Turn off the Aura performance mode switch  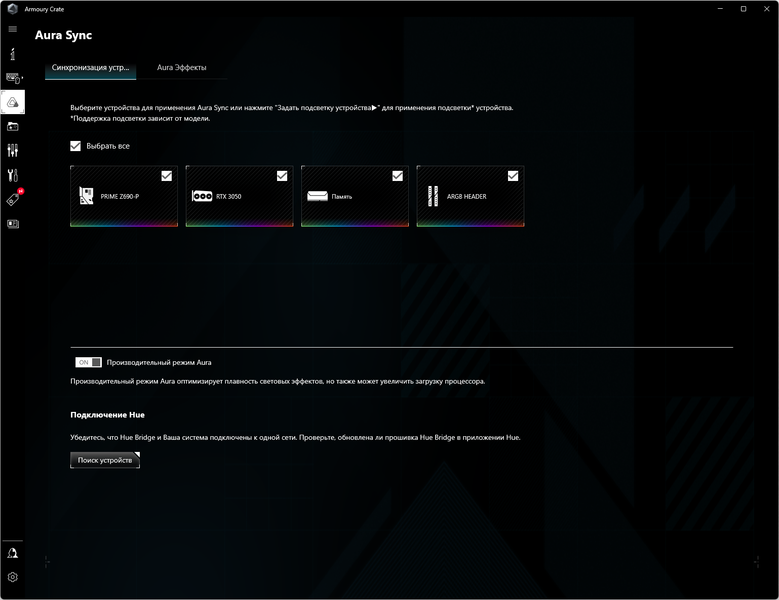click(88, 362)
